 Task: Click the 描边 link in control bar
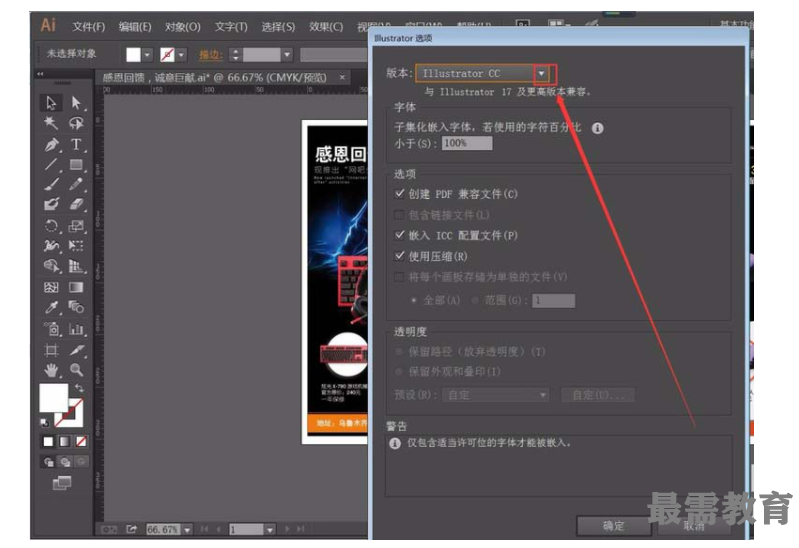click(x=210, y=55)
